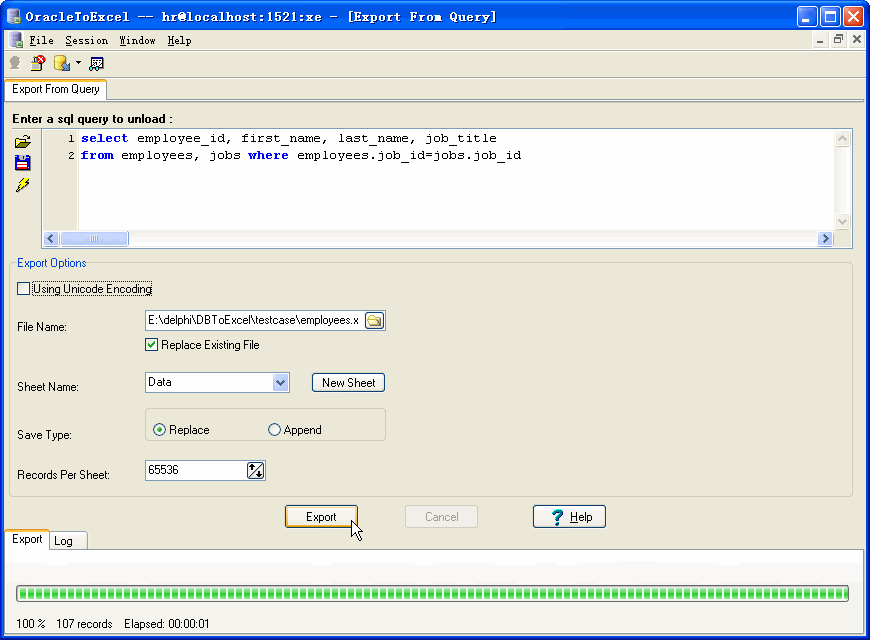Image resolution: width=870 pixels, height=640 pixels.
Task: Expand the Sheet Name dropdown
Action: tap(281, 382)
